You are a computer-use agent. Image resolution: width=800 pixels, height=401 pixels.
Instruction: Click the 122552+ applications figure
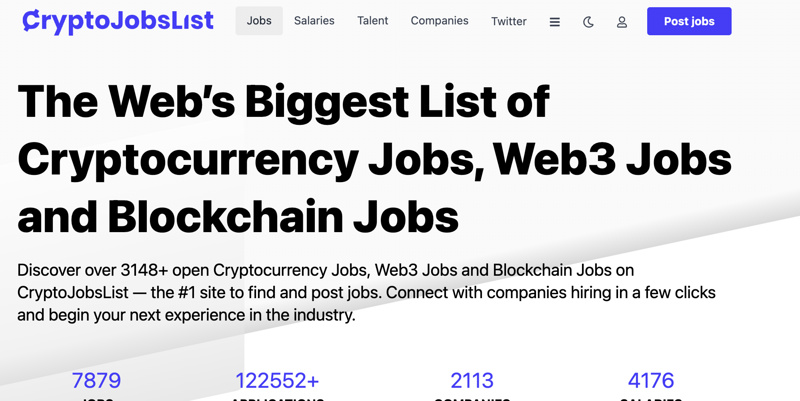[x=277, y=380]
